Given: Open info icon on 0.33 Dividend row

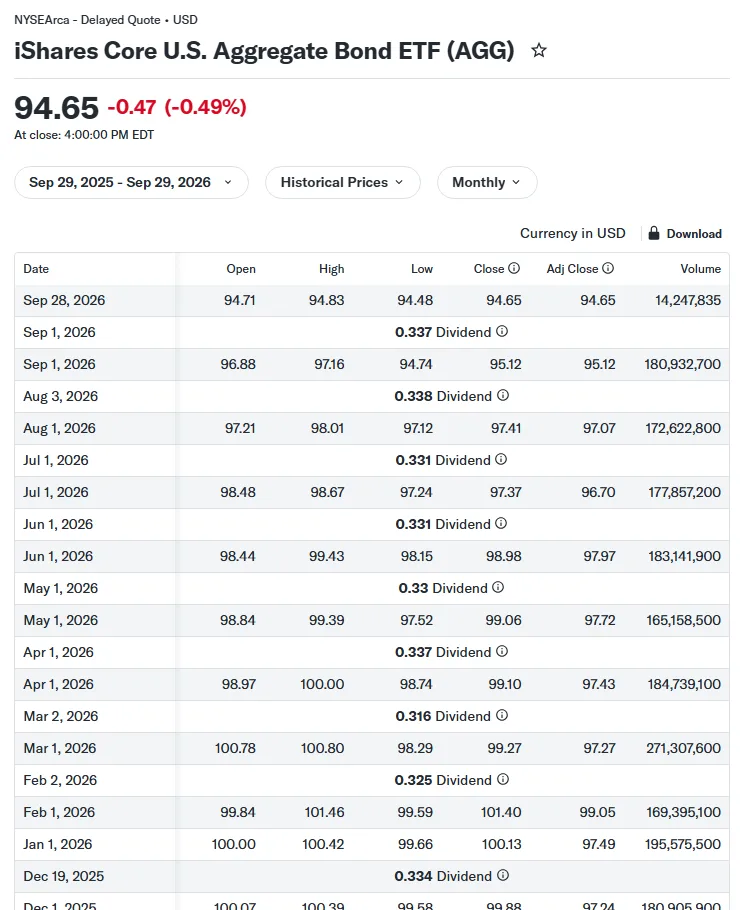Looking at the screenshot, I should click(498, 587).
